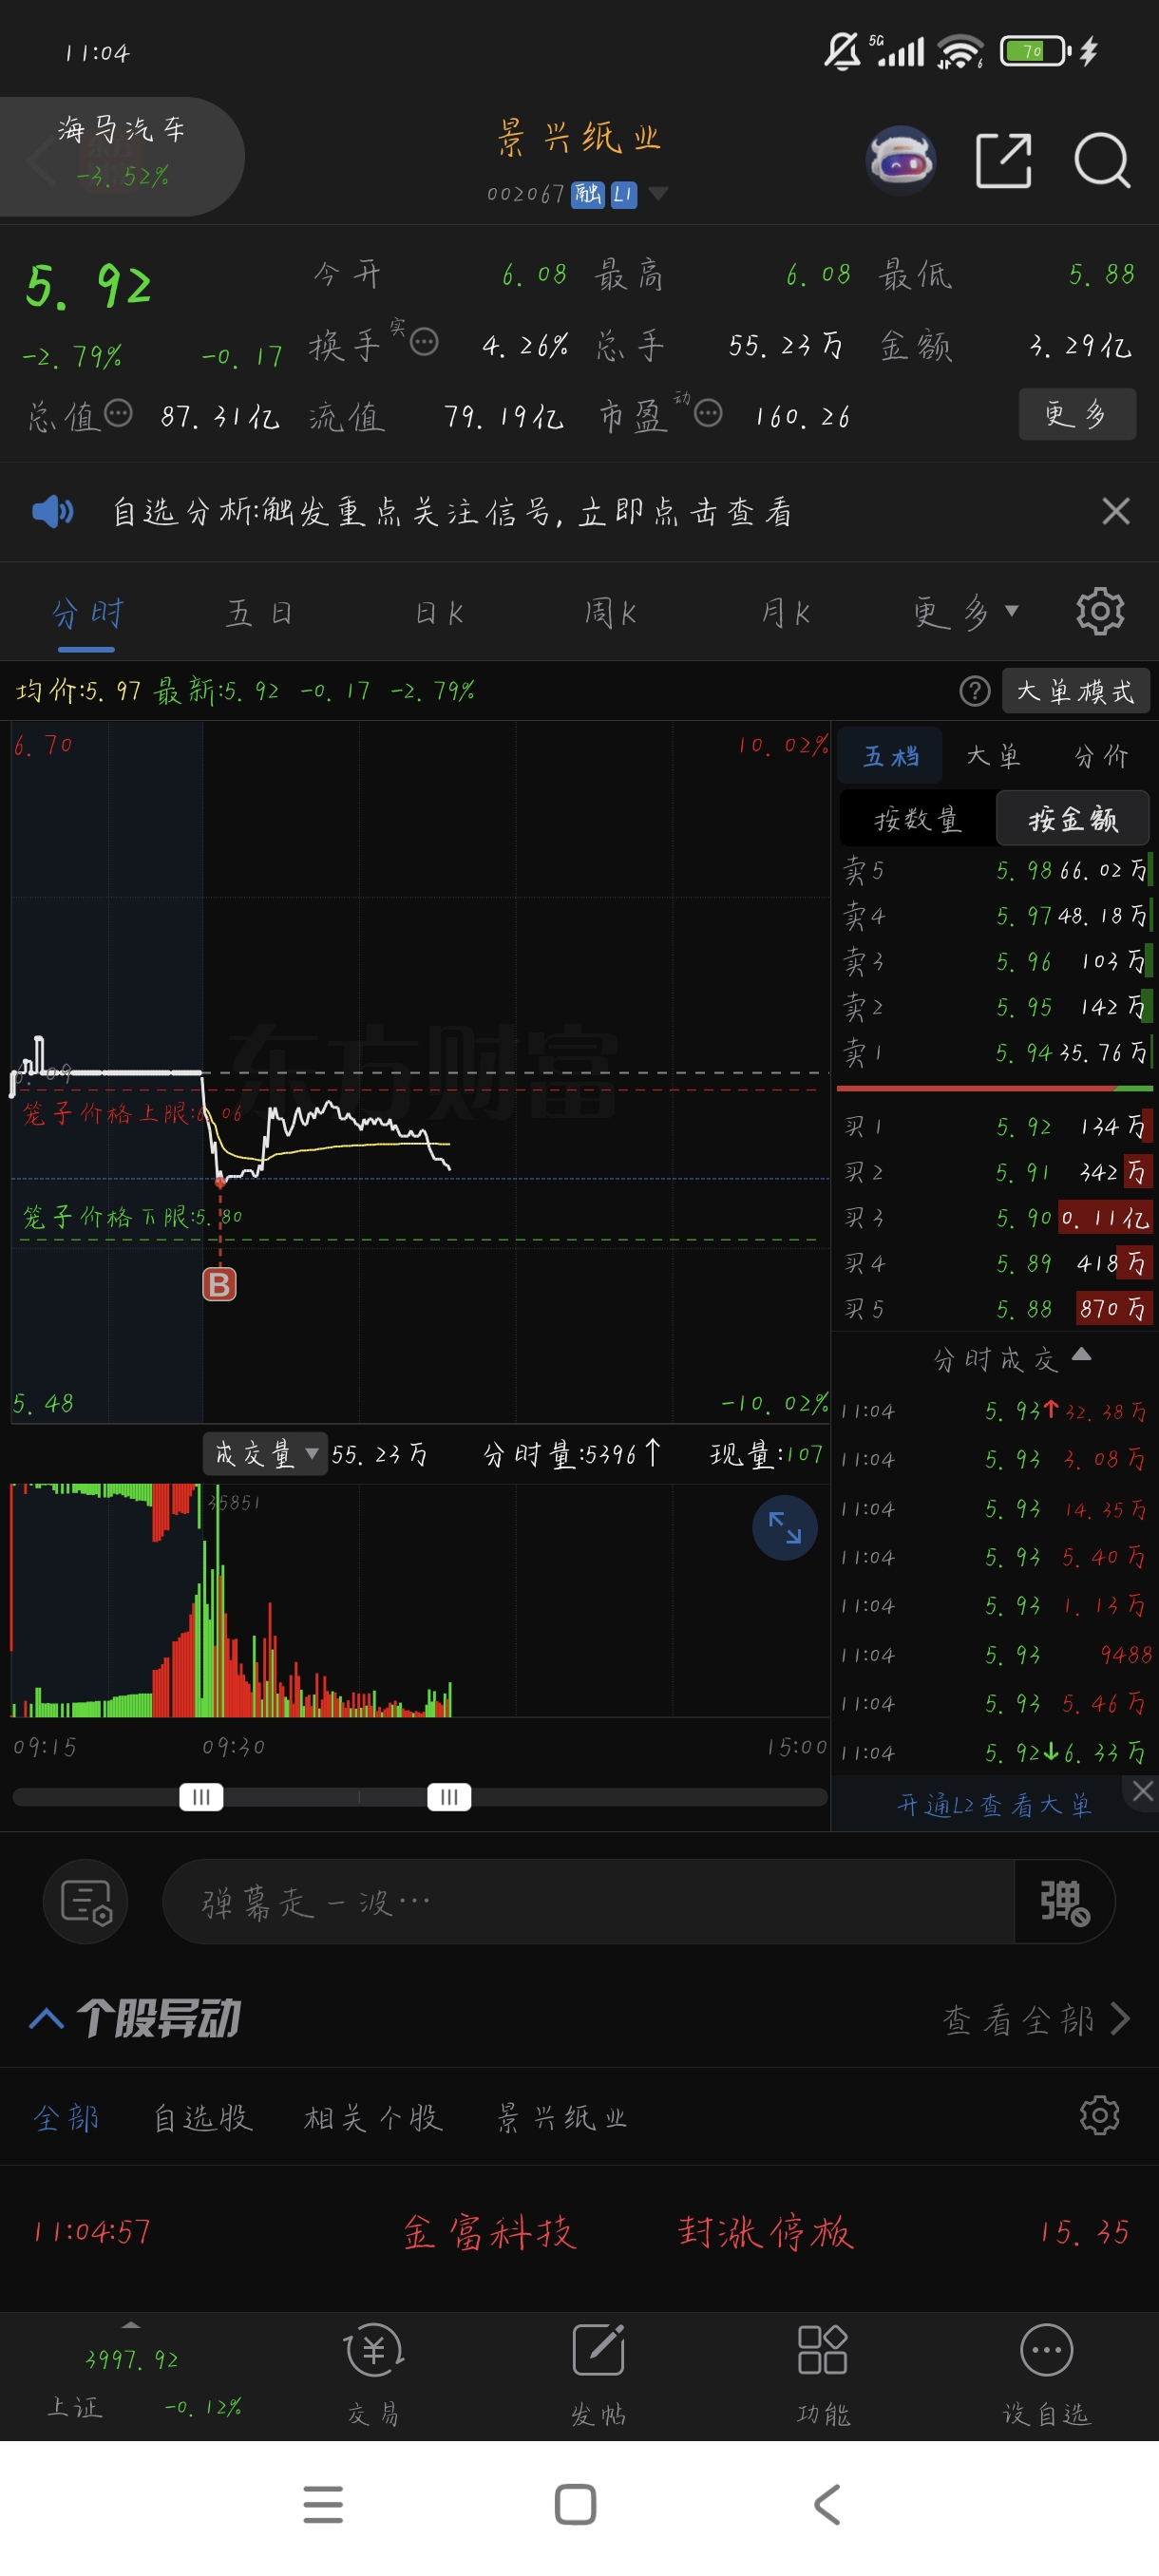
Task: Switch order book to 按金额
Action: [1073, 819]
